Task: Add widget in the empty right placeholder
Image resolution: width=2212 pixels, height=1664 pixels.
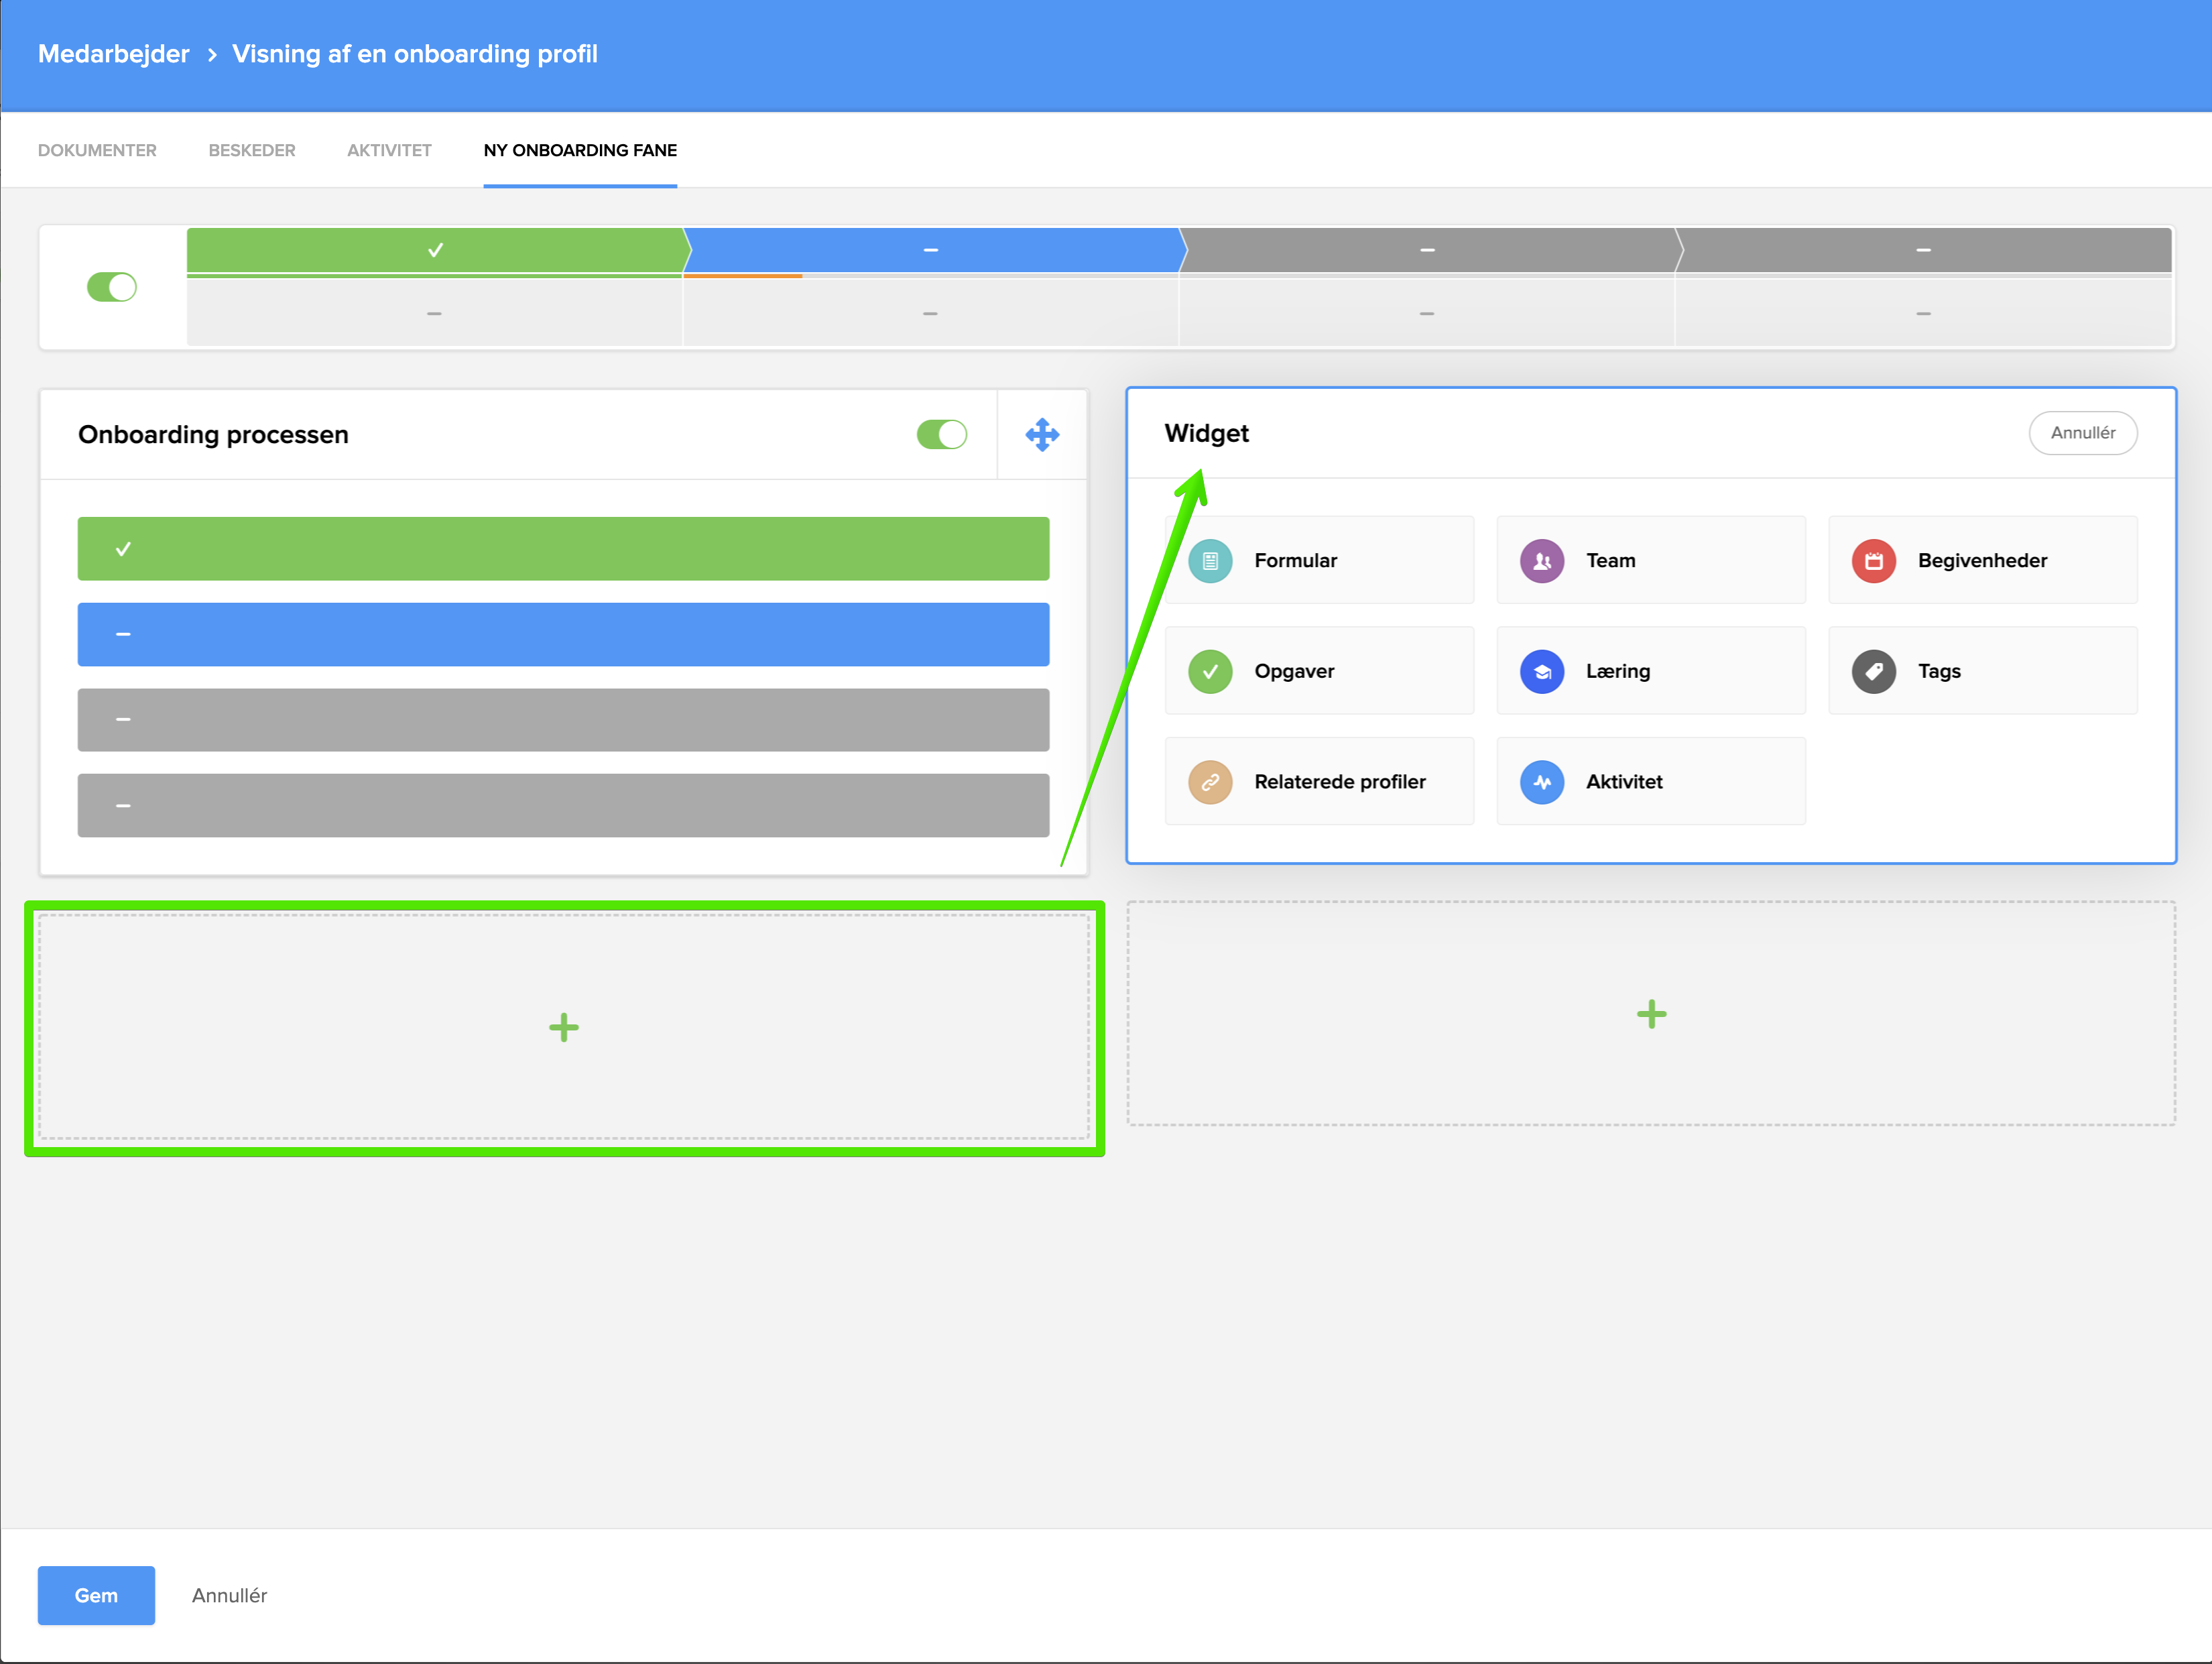Action: 1651,1014
